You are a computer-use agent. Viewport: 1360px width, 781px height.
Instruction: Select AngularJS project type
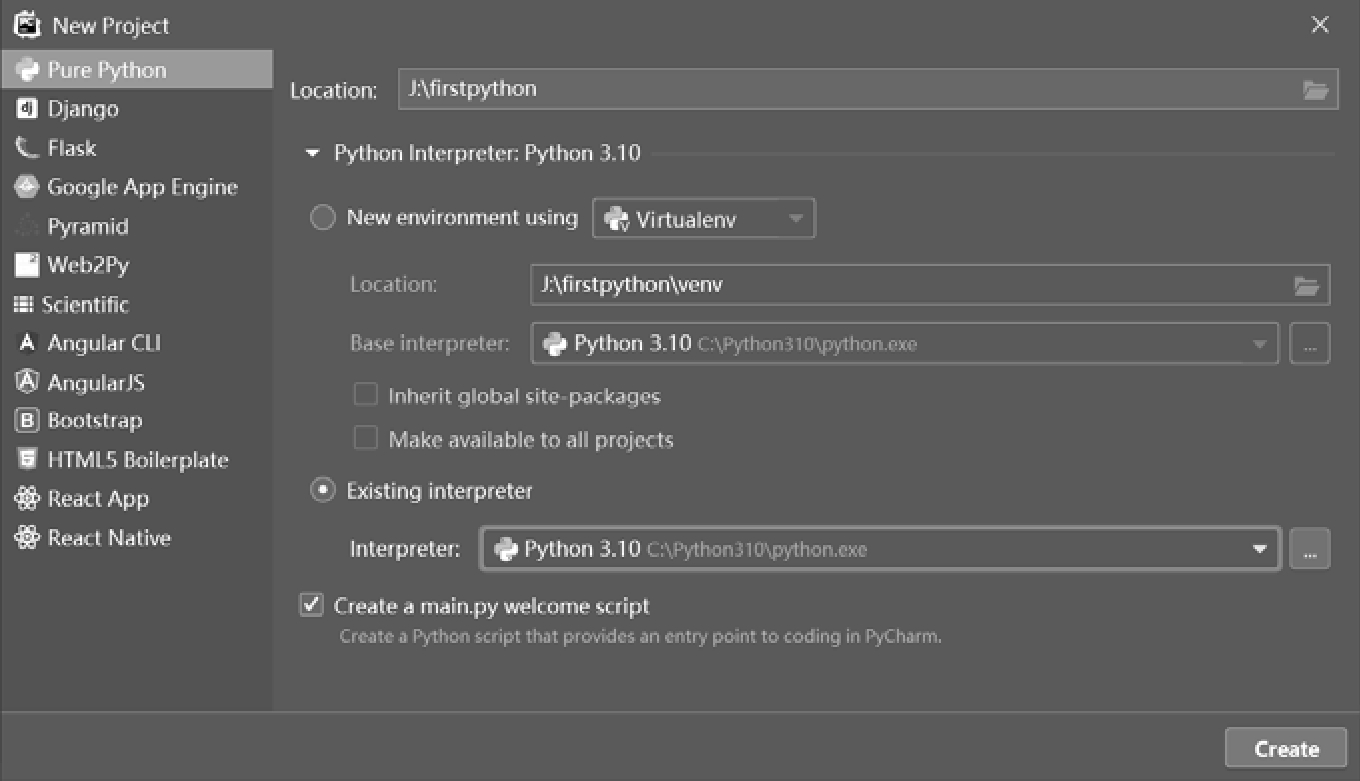[x=136, y=382]
